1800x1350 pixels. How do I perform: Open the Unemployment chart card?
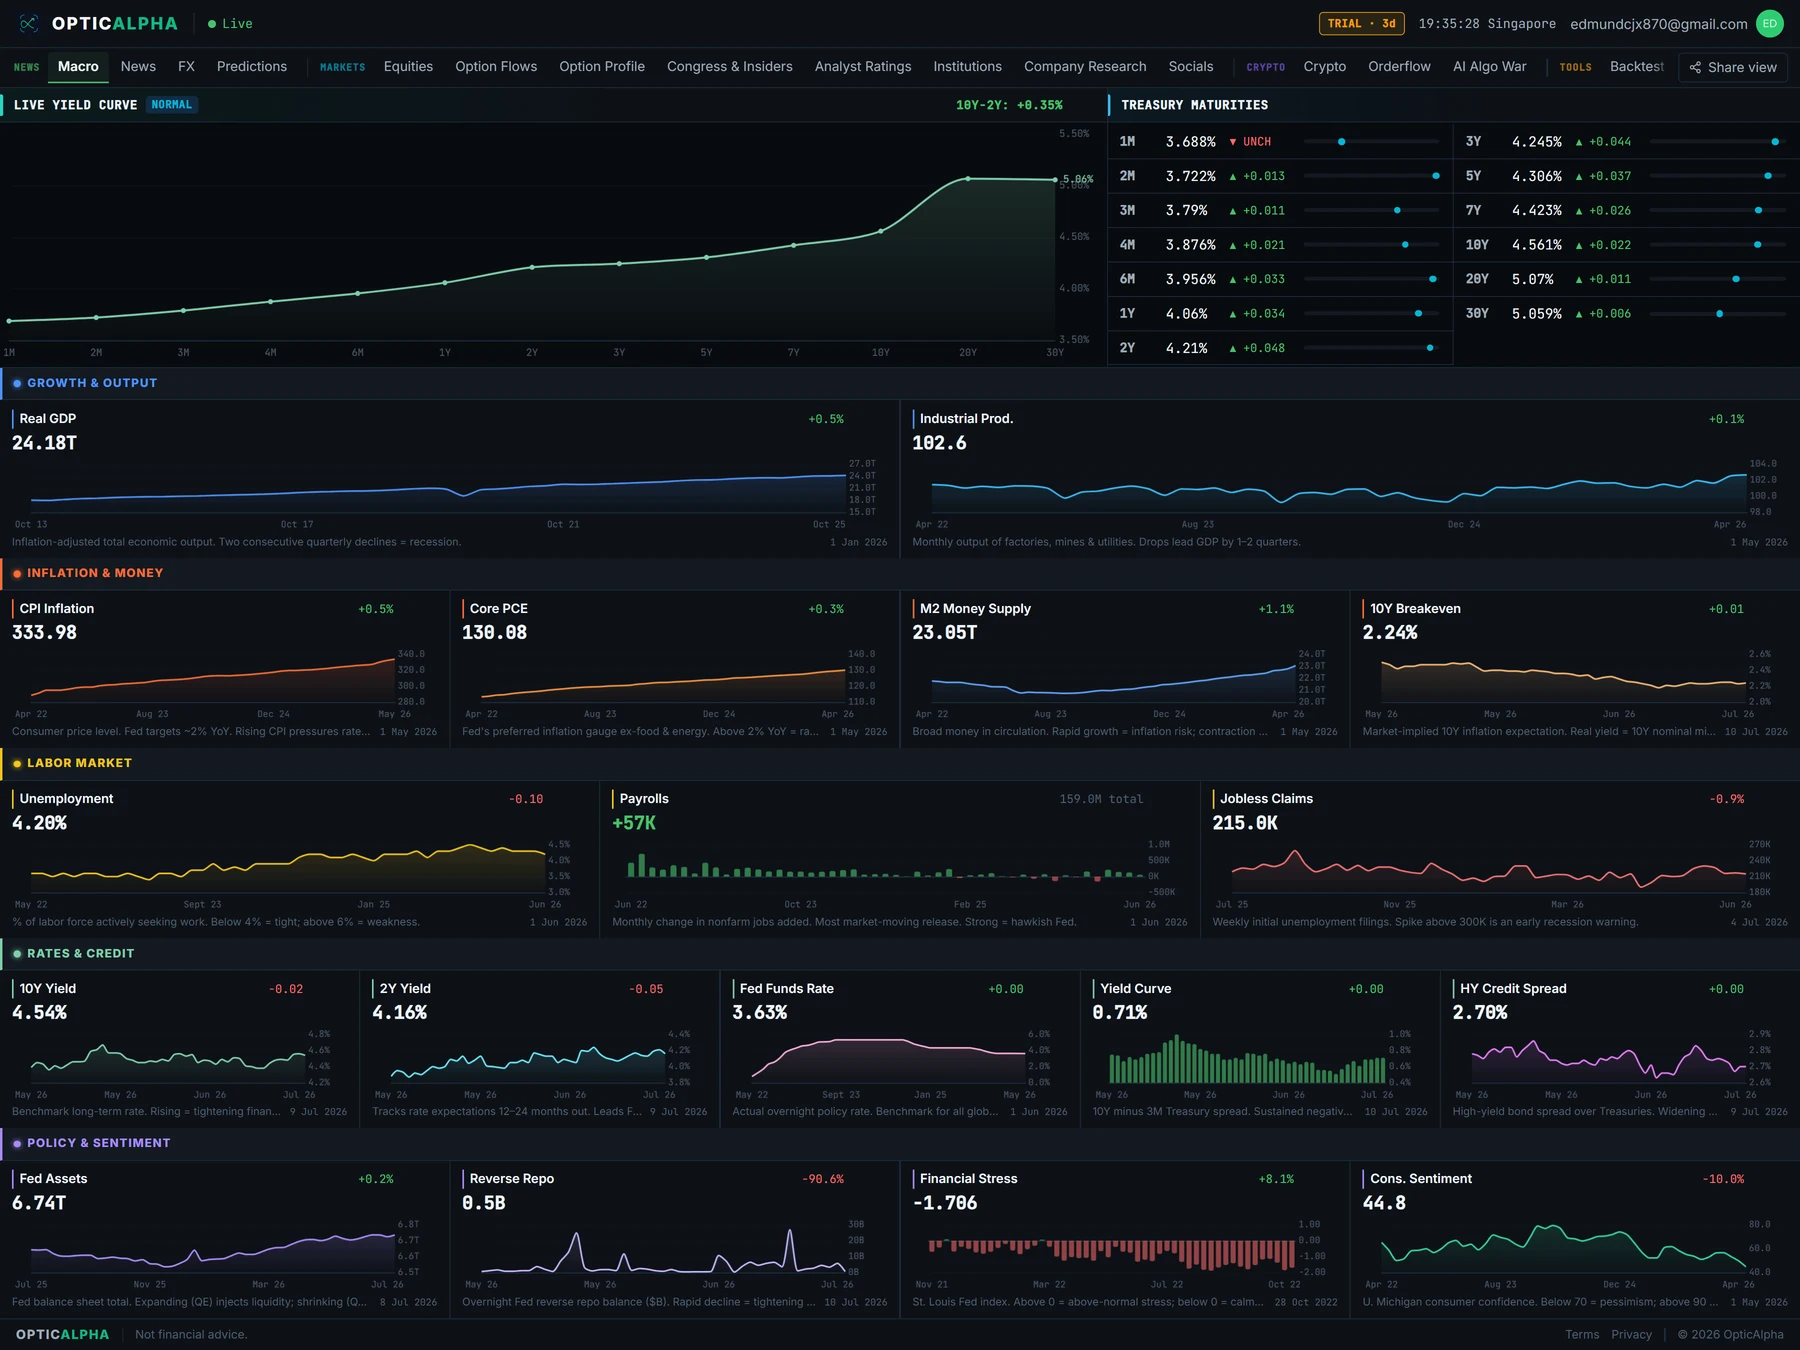(x=300, y=859)
